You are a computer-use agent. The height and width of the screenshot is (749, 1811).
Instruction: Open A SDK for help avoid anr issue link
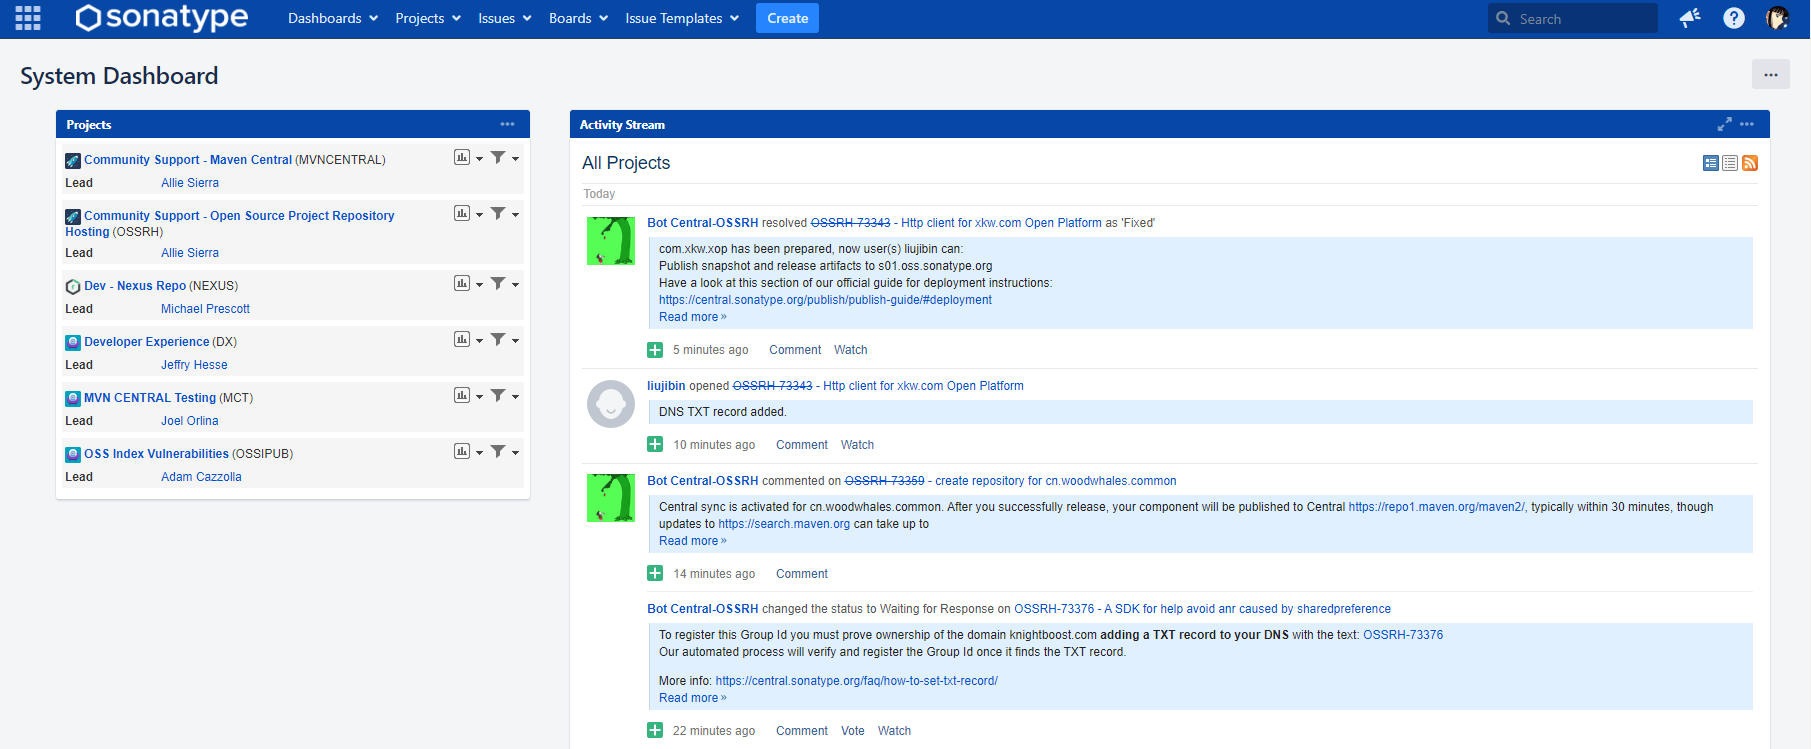[1247, 609]
